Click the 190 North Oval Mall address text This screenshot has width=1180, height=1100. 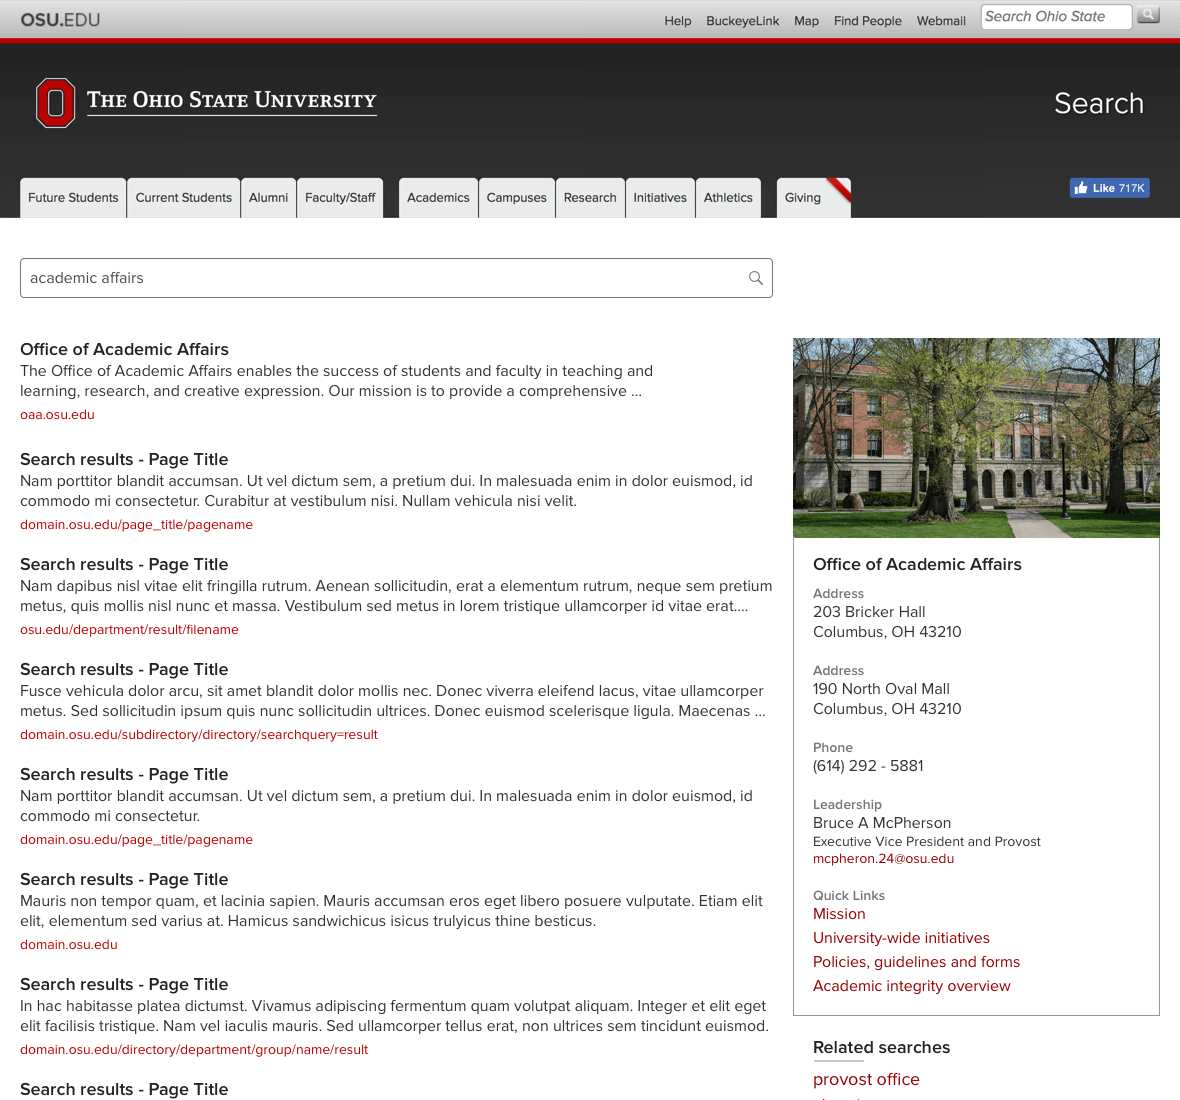(881, 689)
